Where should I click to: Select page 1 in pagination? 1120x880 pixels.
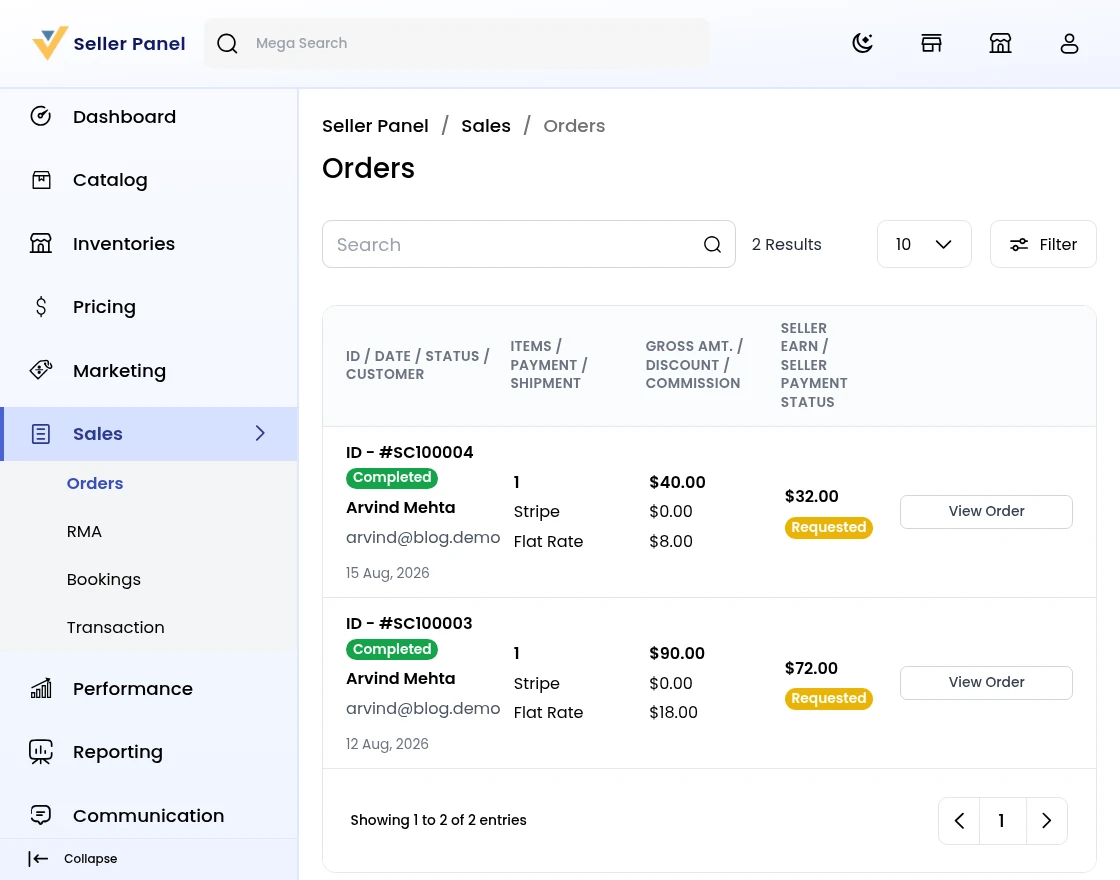[1001, 821]
